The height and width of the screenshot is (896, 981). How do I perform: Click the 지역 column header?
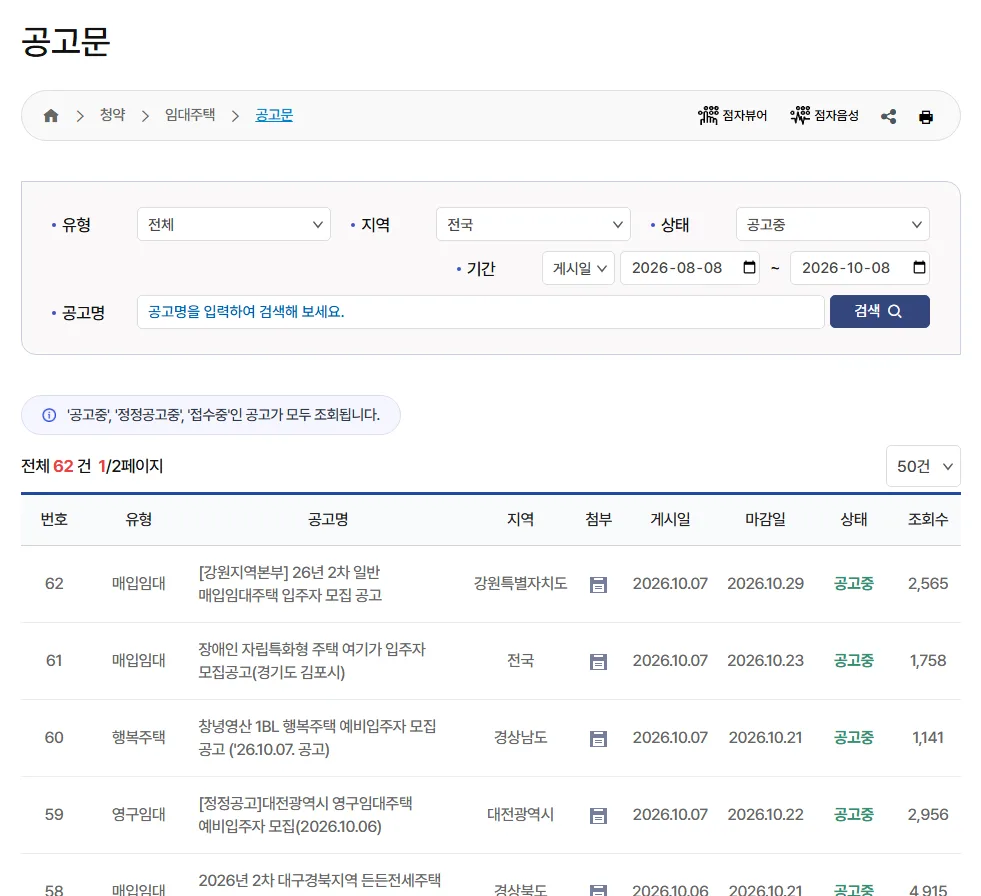(521, 519)
